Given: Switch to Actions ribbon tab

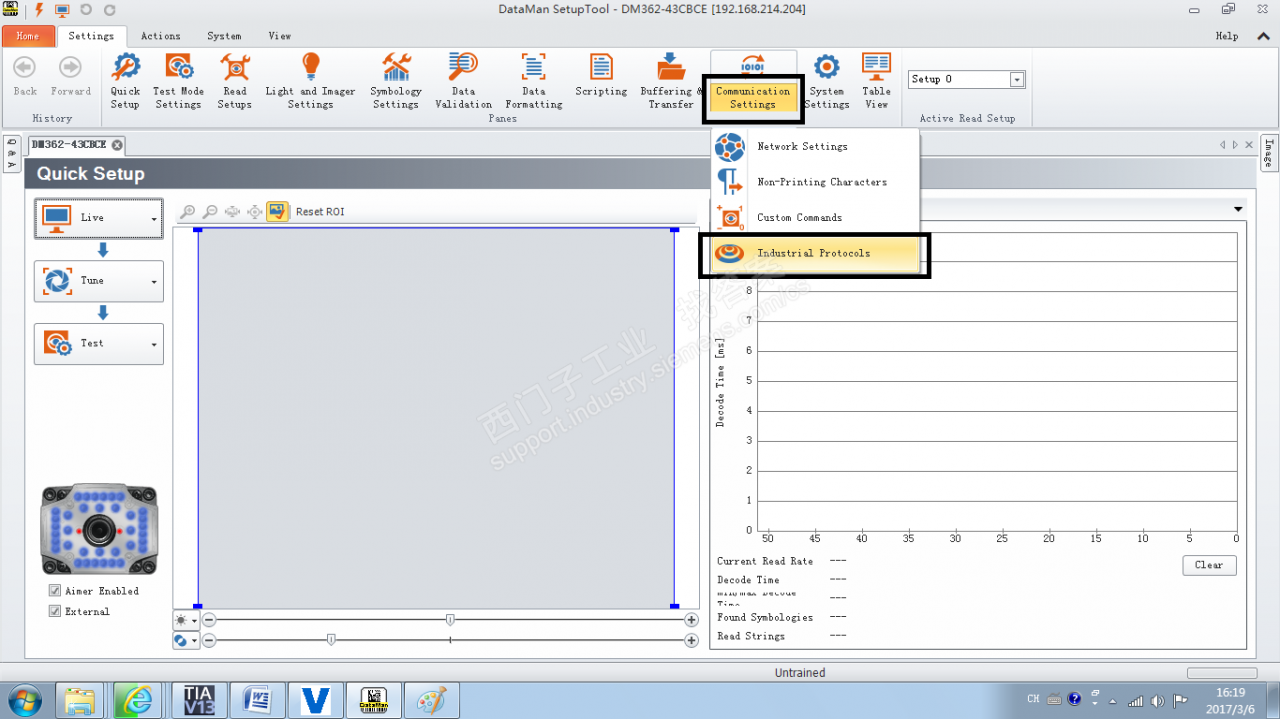Looking at the screenshot, I should (x=160, y=36).
